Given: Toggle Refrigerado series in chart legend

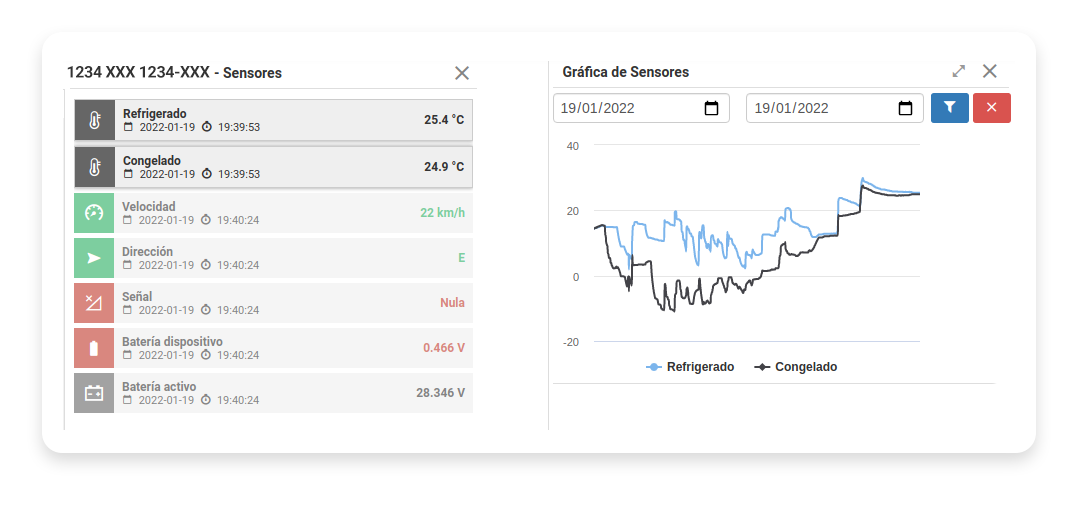Looking at the screenshot, I should point(690,367).
